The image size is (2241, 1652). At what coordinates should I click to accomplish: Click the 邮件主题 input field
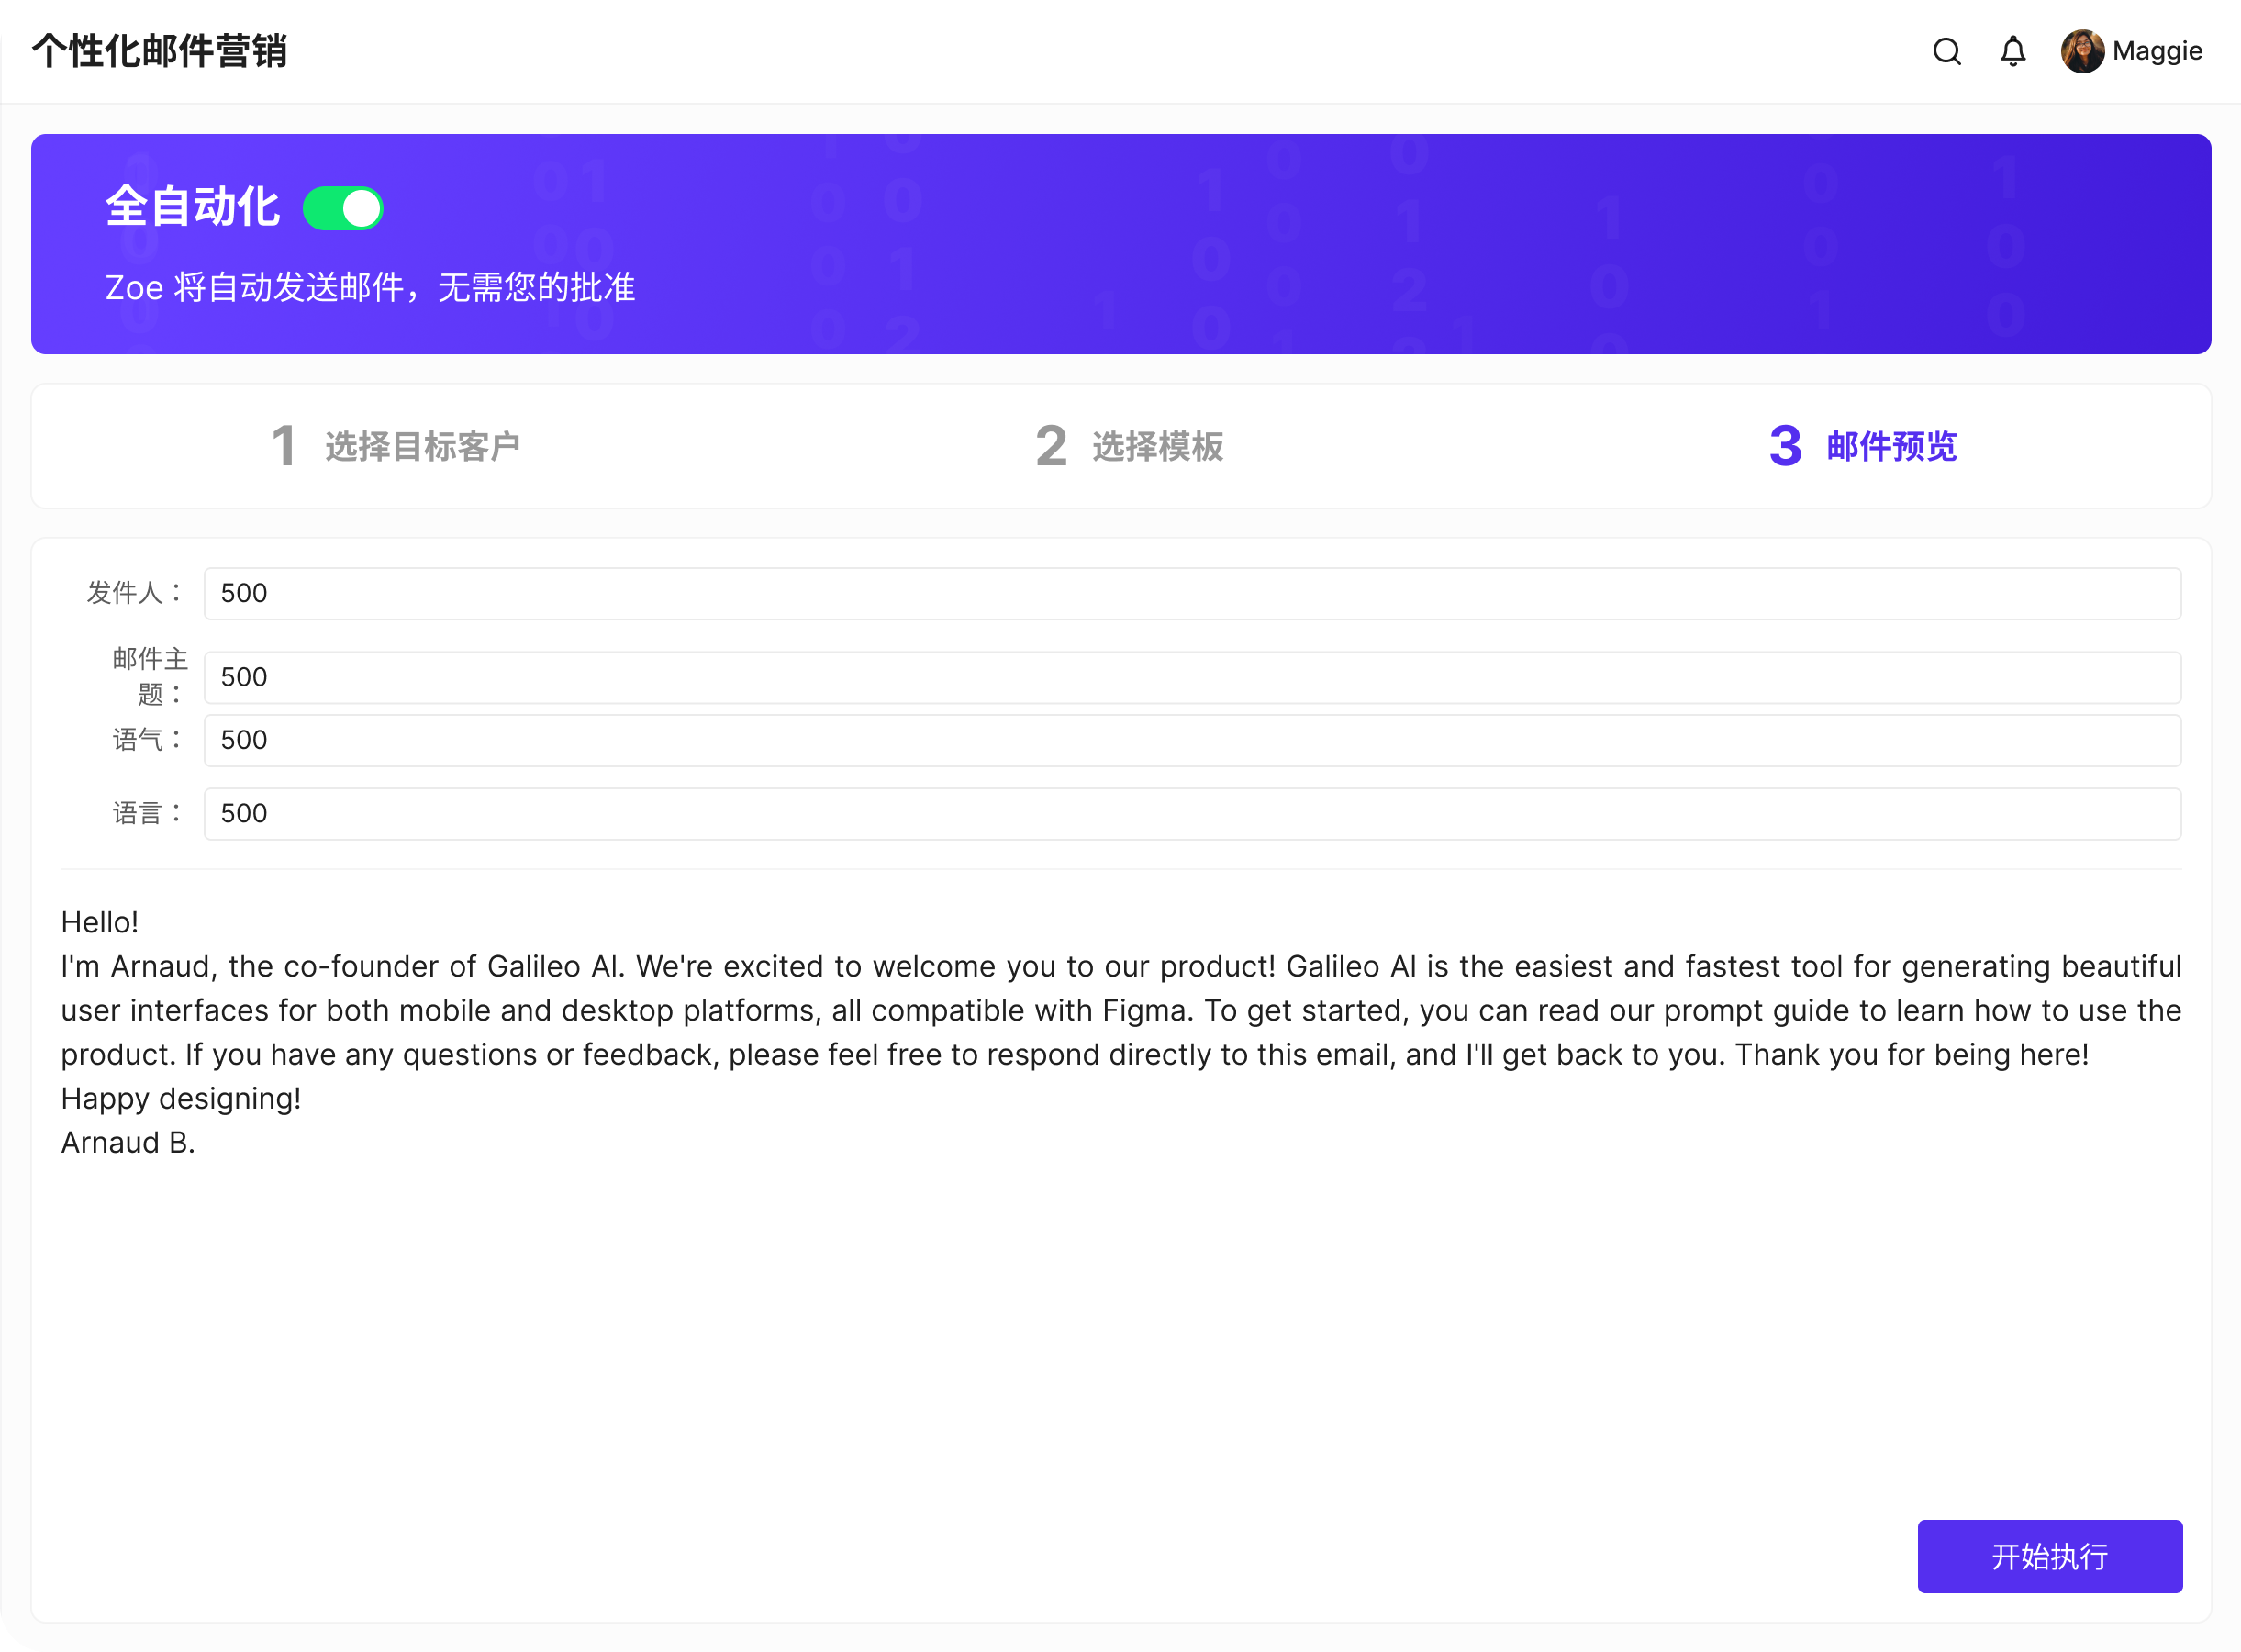1192,677
